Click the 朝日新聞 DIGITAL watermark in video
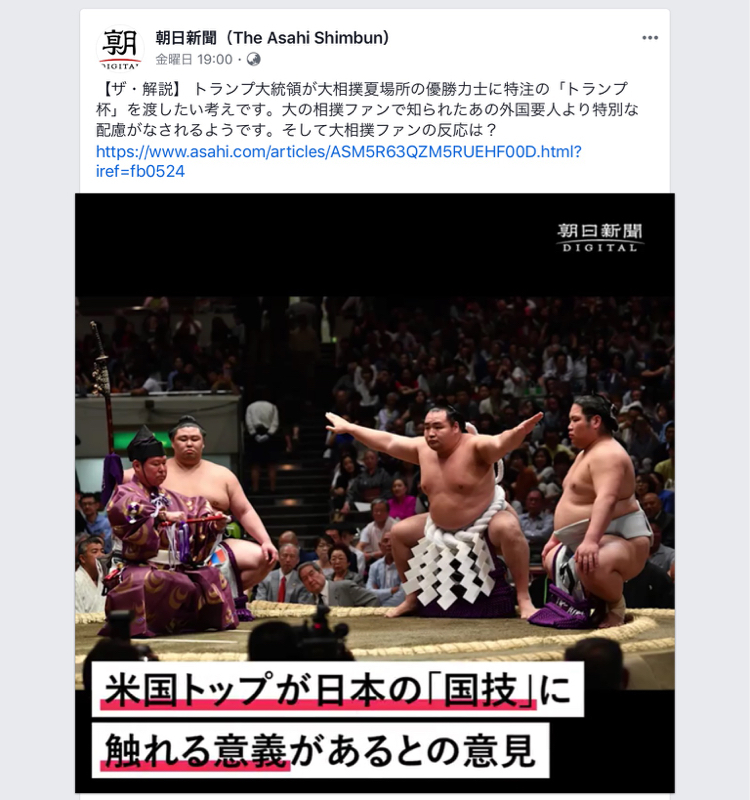The width and height of the screenshot is (750, 800). coord(599,237)
